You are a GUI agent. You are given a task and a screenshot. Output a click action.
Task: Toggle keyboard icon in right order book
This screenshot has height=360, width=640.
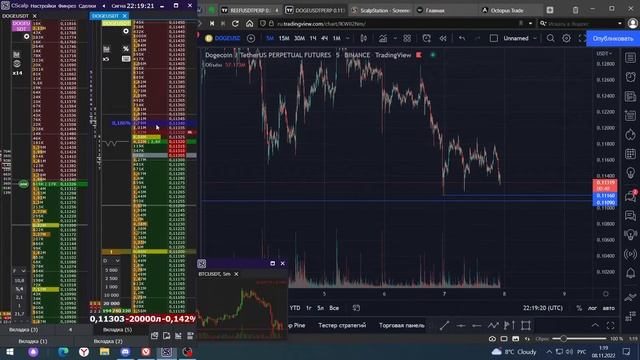point(126,59)
